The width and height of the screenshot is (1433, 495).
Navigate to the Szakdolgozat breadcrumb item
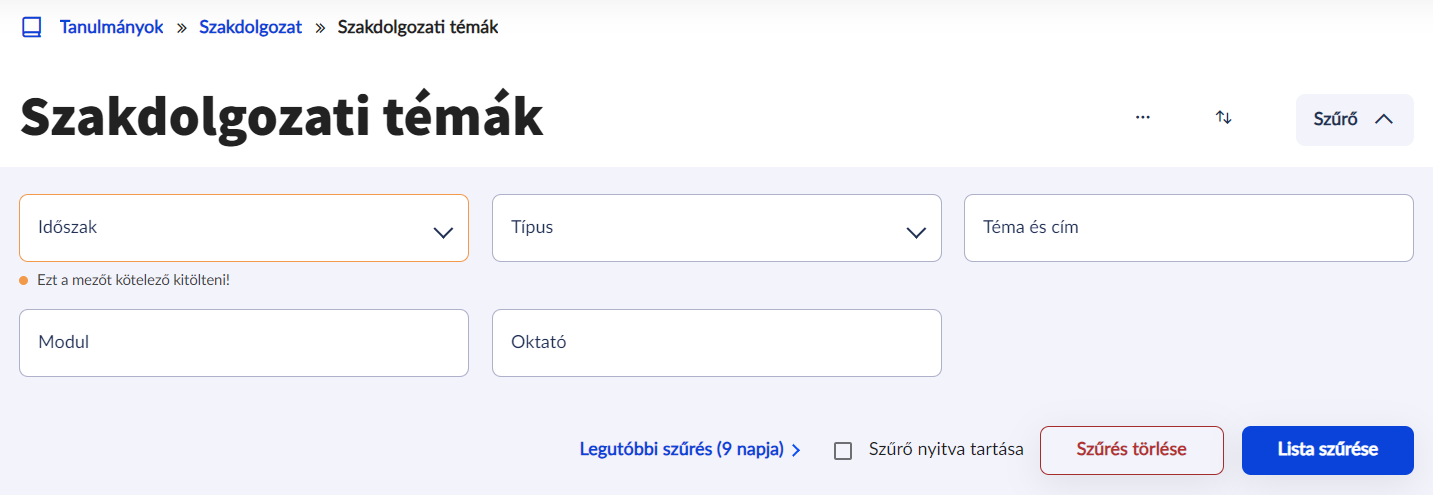tap(250, 27)
